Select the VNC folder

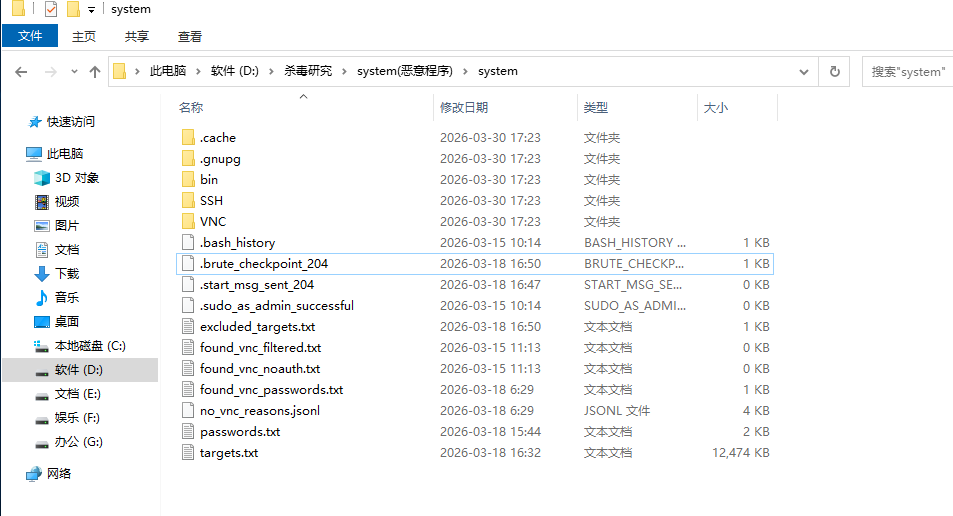(212, 222)
